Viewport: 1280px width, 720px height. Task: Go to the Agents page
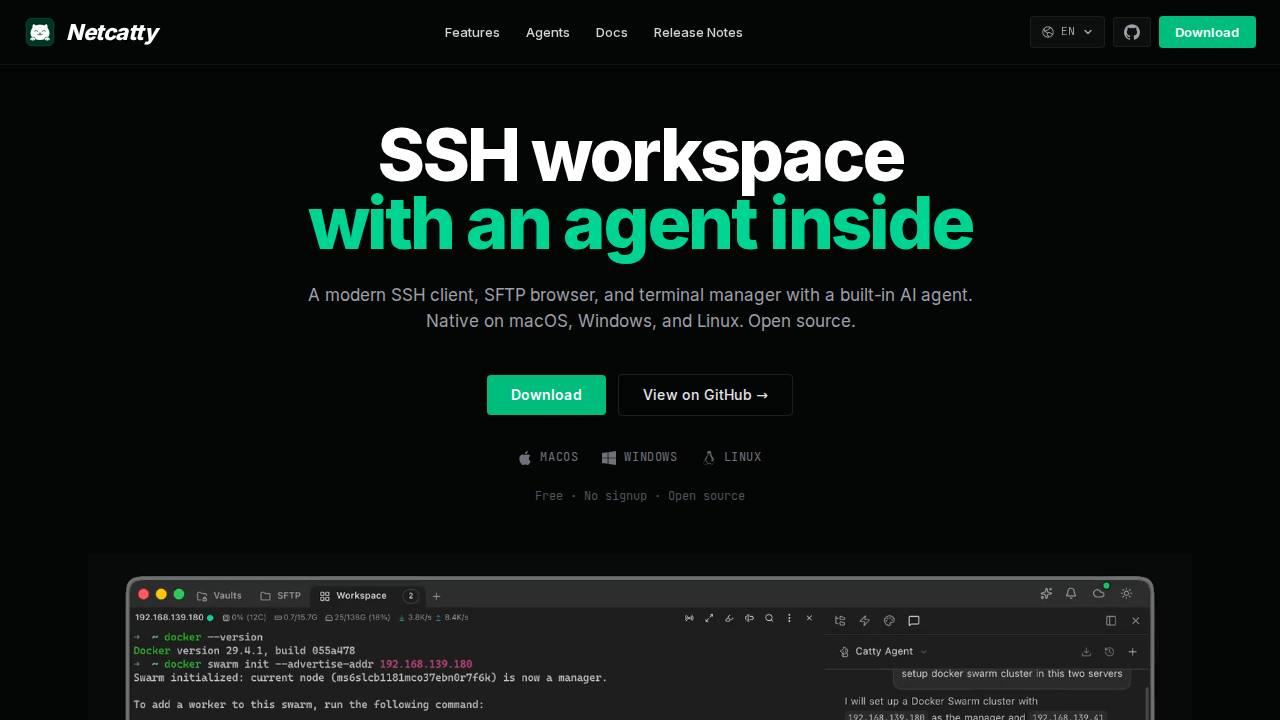[x=548, y=32]
